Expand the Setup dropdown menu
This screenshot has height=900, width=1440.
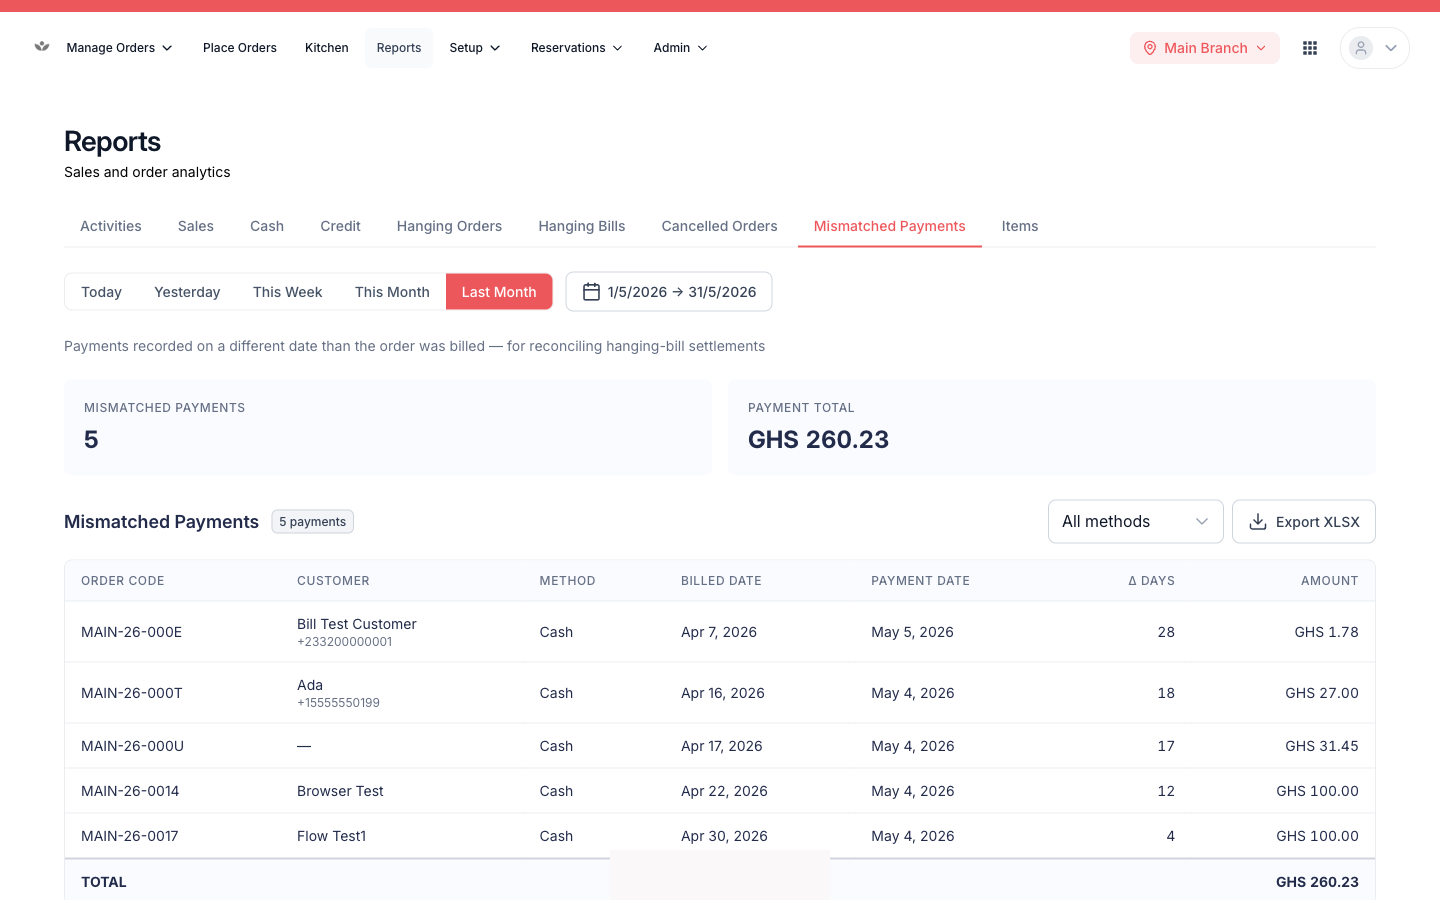tap(474, 48)
